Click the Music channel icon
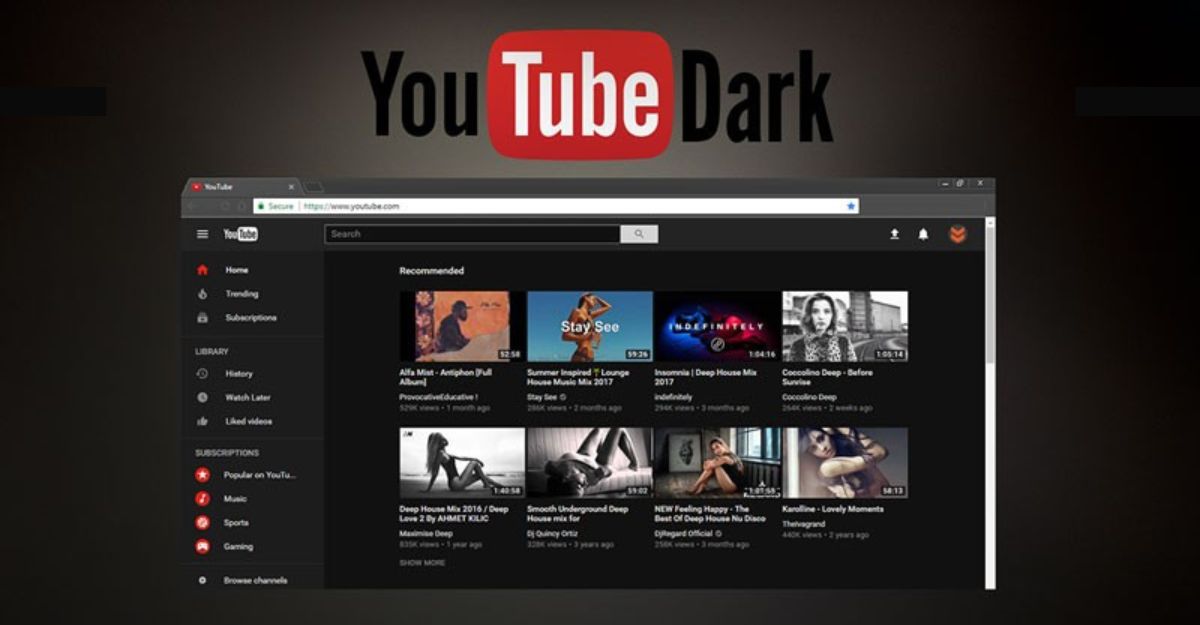This screenshot has height=625, width=1200. 202,499
